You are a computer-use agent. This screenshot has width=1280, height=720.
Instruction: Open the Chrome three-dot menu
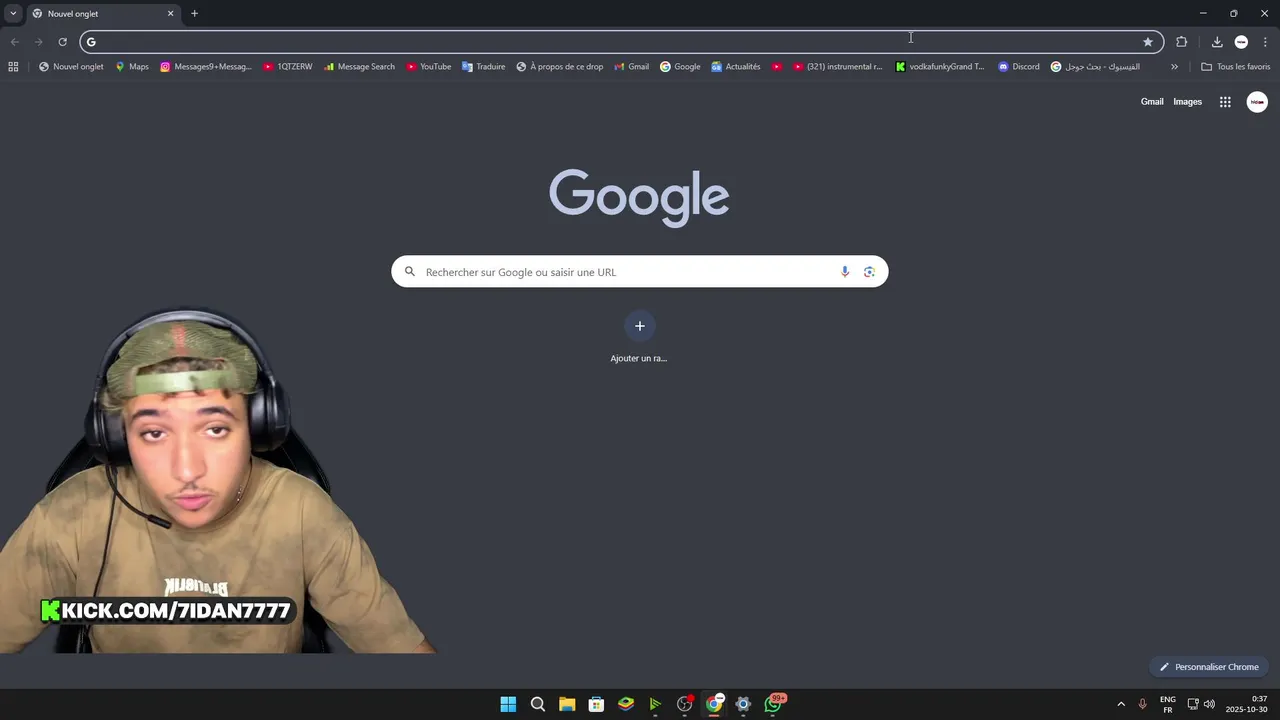click(x=1265, y=42)
